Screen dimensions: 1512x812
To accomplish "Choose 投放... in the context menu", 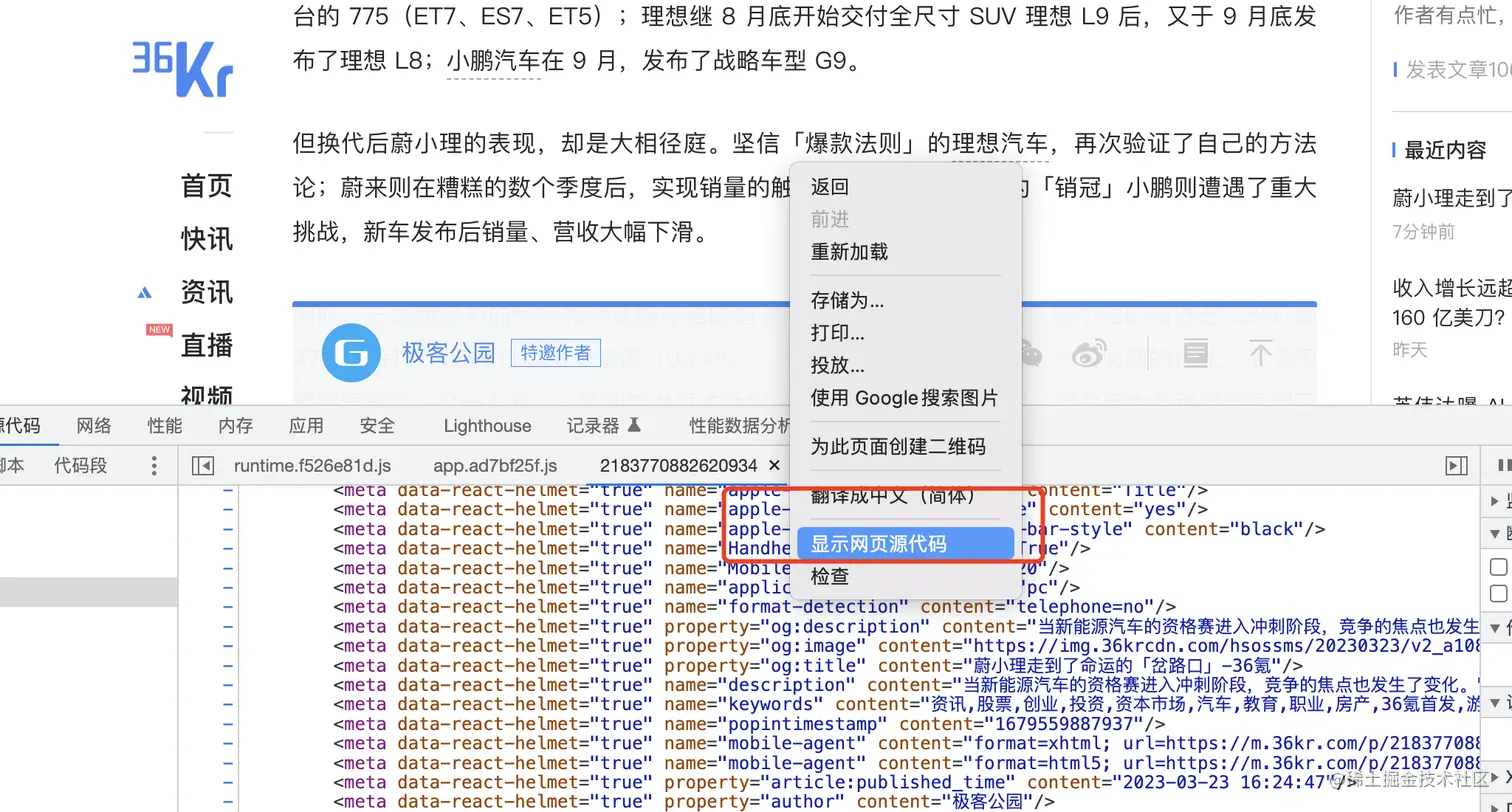I will 838,365.
